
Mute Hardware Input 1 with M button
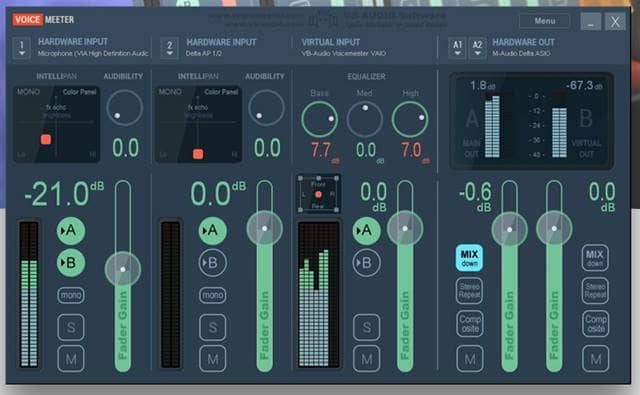[71, 359]
